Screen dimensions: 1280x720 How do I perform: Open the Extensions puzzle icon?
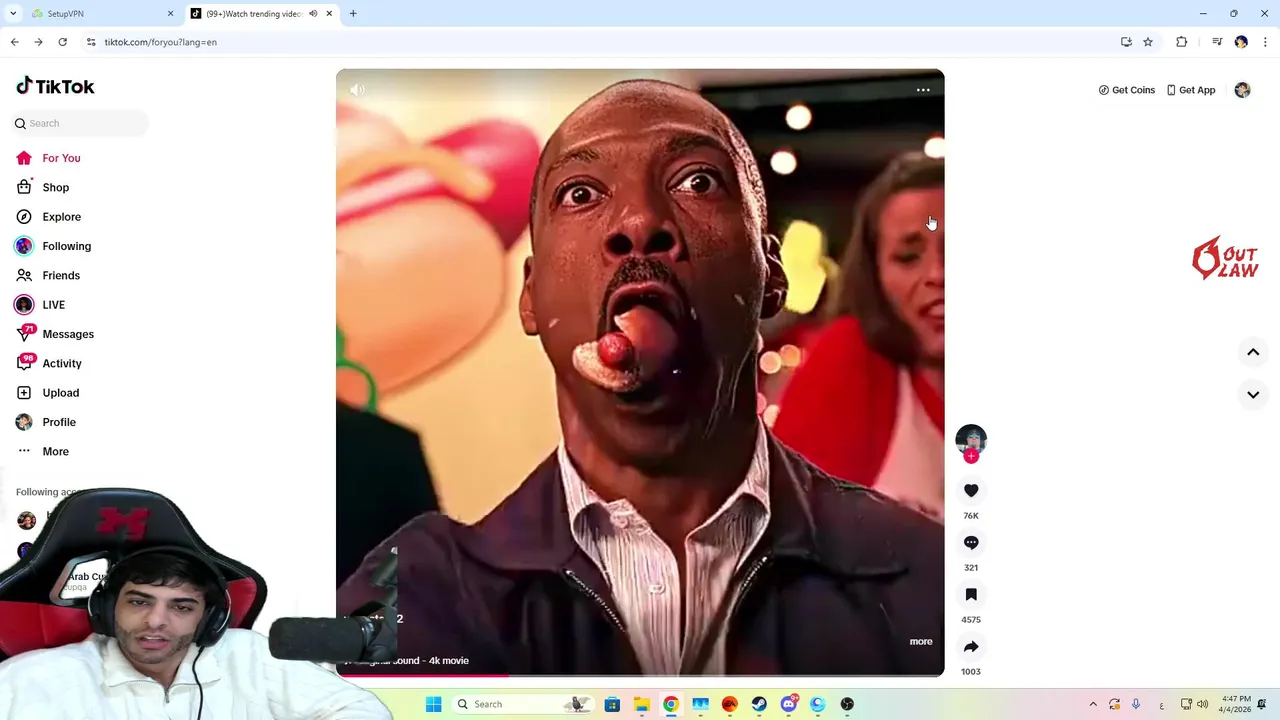pos(1181,42)
